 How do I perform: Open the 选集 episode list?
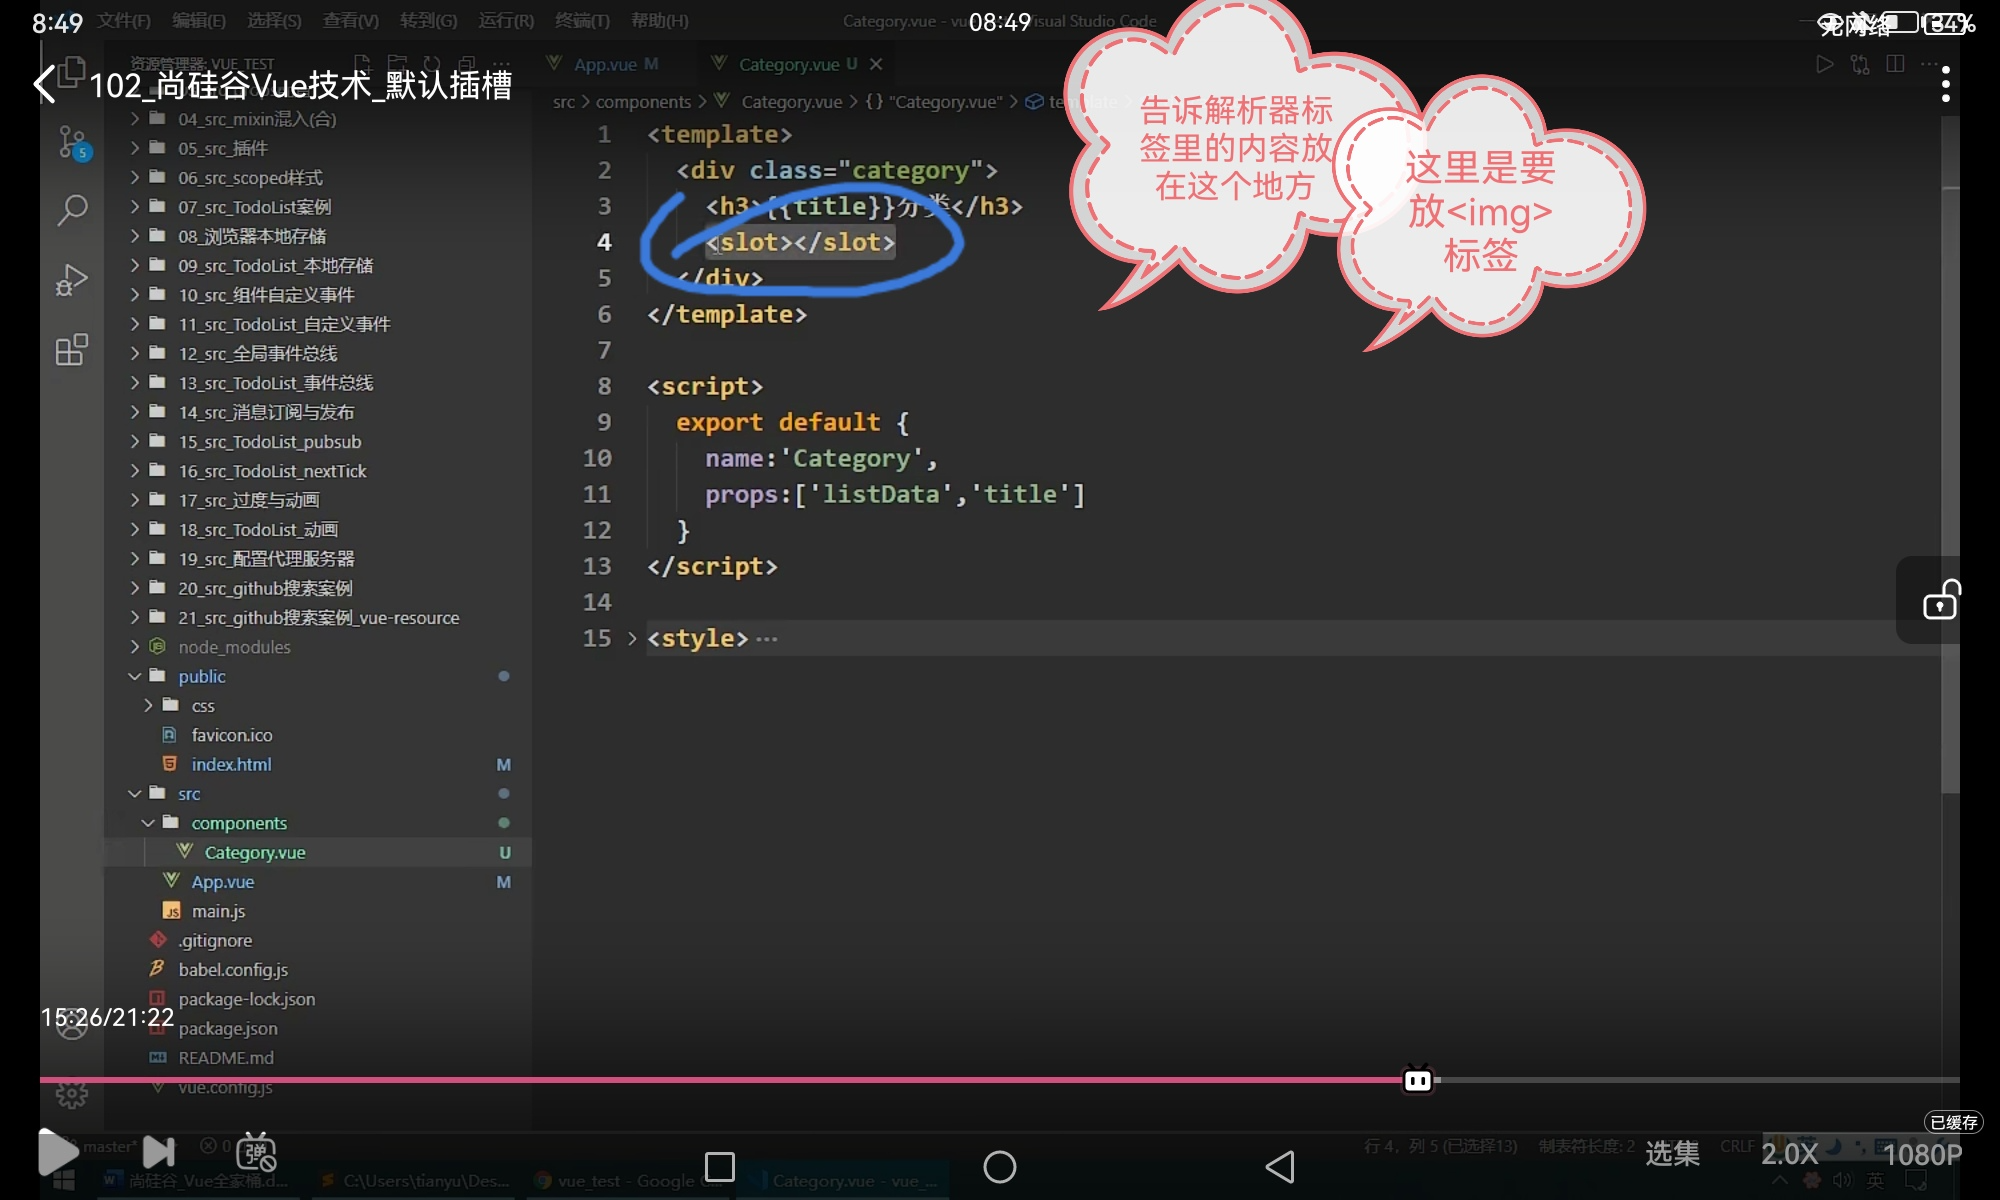click(x=1672, y=1154)
